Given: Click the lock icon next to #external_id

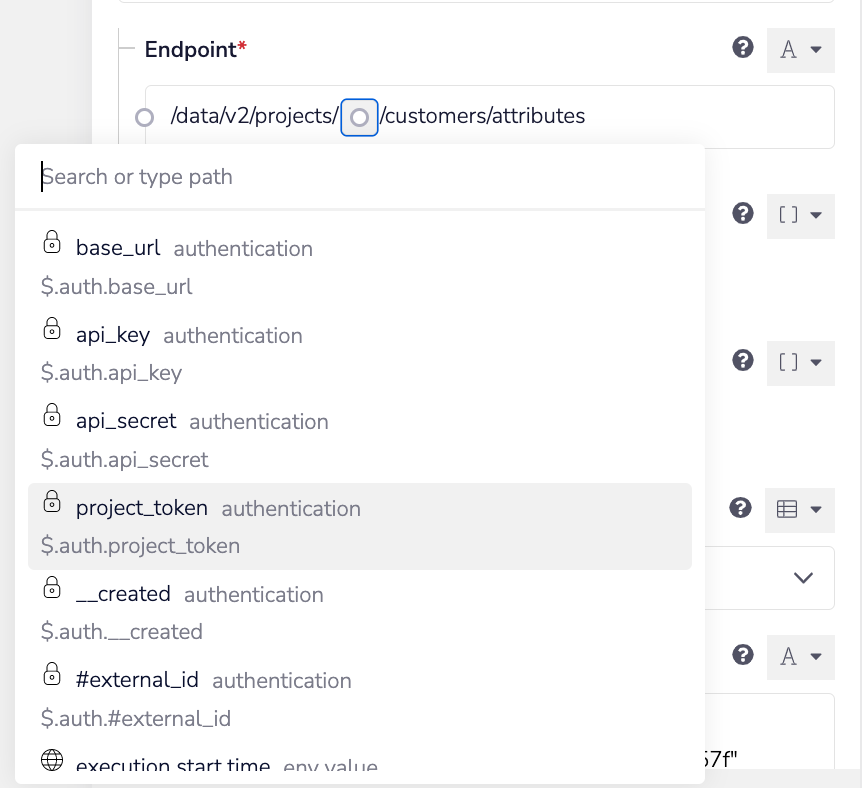Looking at the screenshot, I should click(x=52, y=675).
